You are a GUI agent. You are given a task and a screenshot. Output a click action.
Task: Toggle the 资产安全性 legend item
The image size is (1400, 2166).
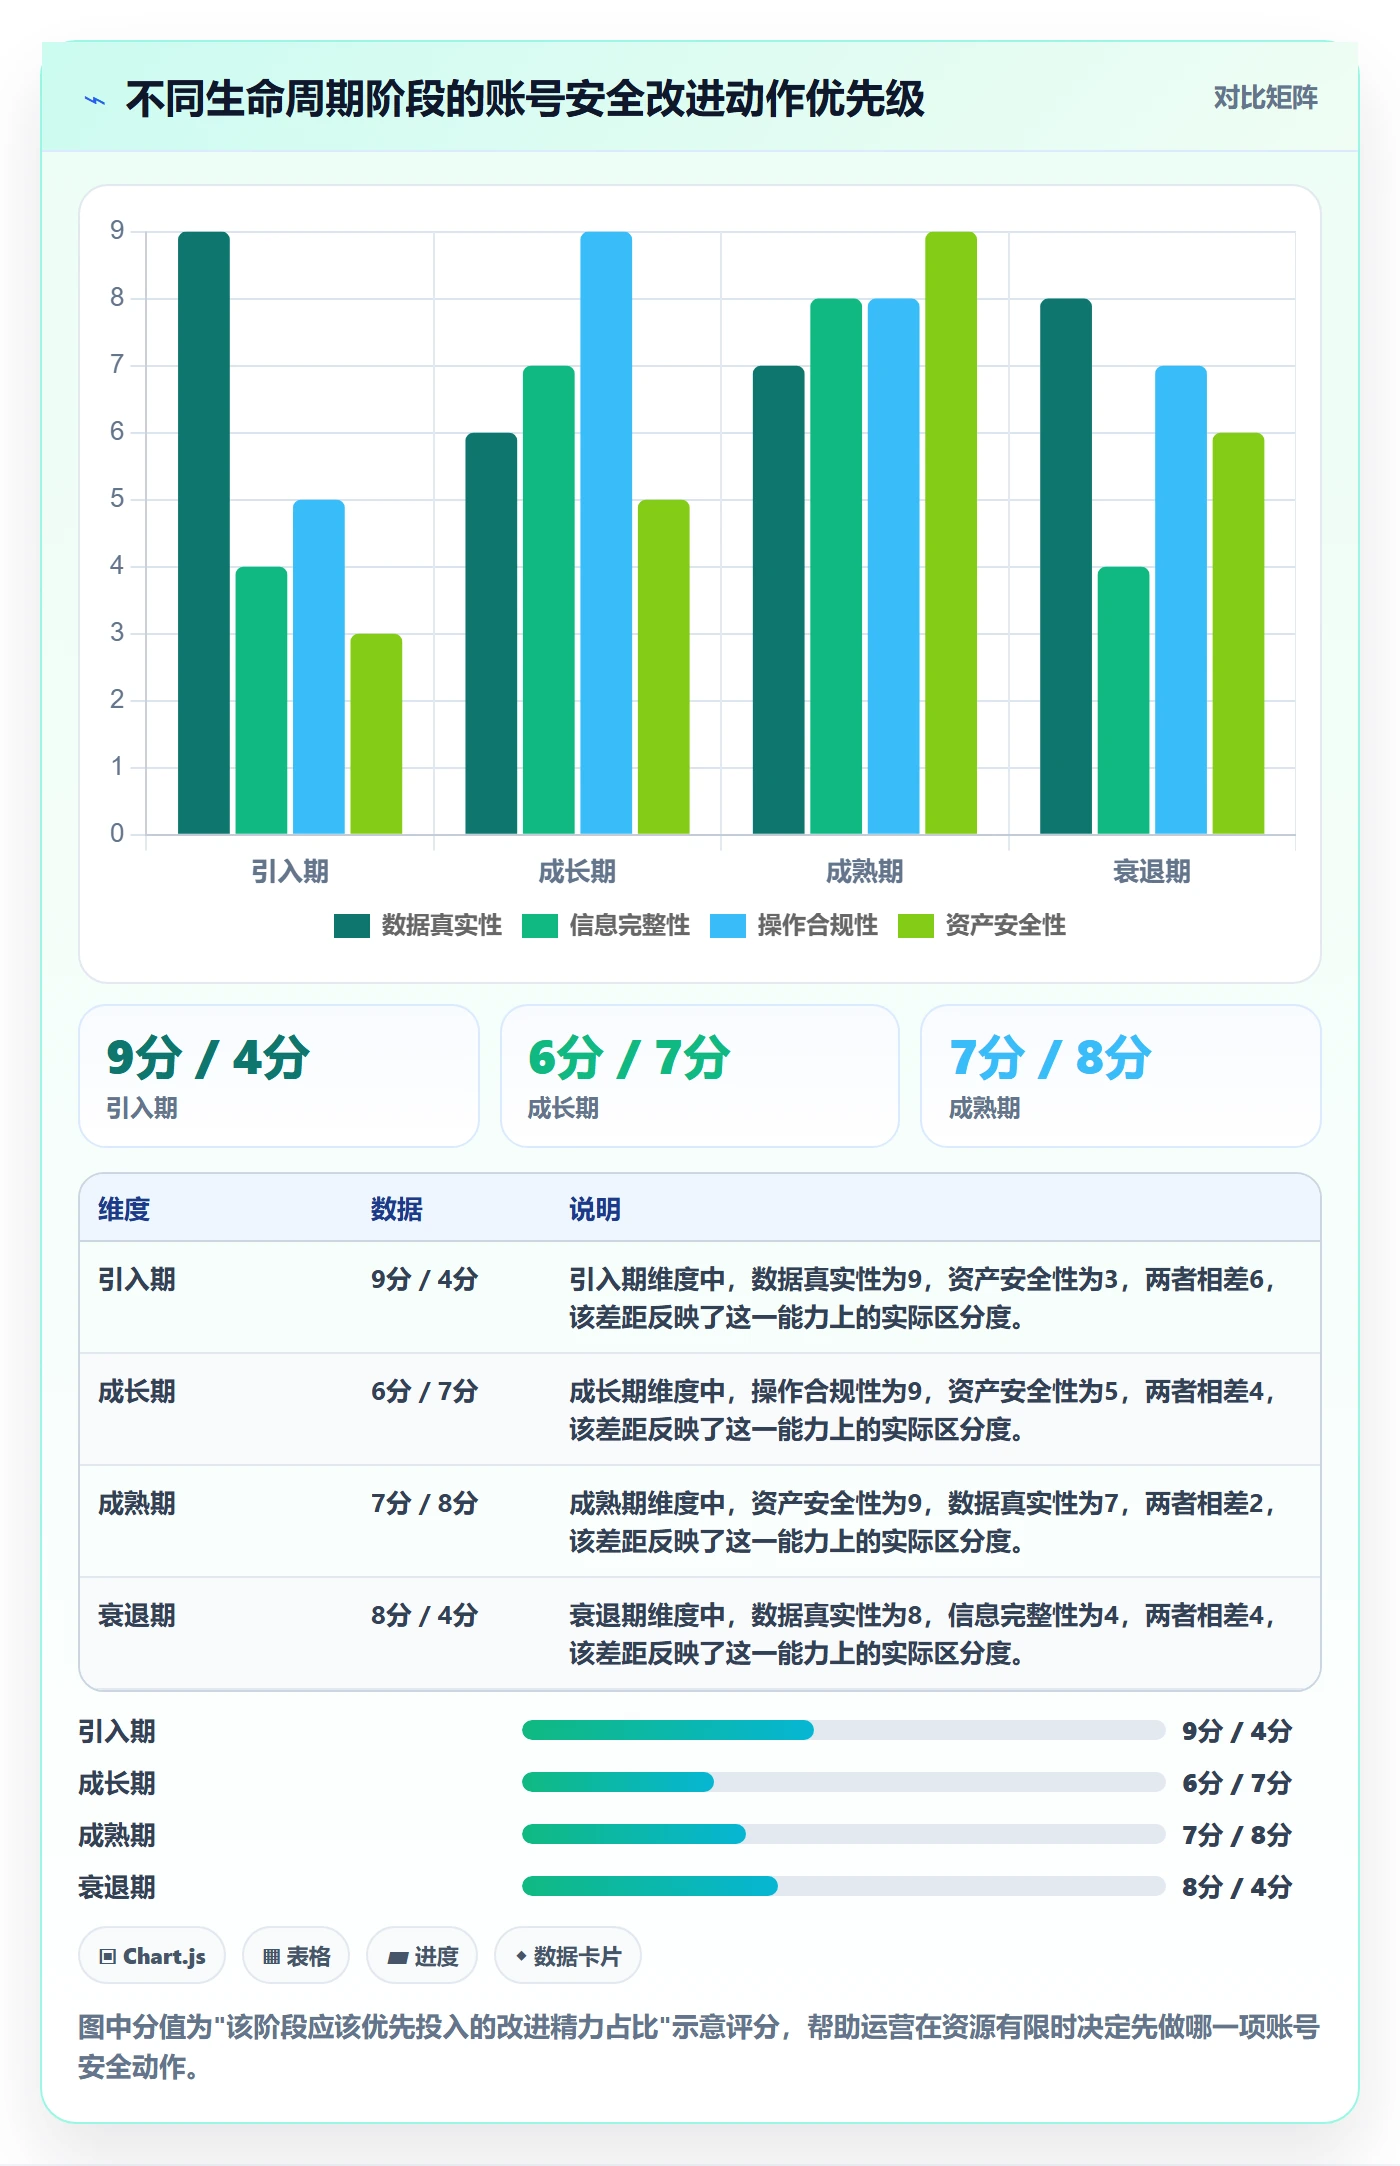tap(981, 926)
